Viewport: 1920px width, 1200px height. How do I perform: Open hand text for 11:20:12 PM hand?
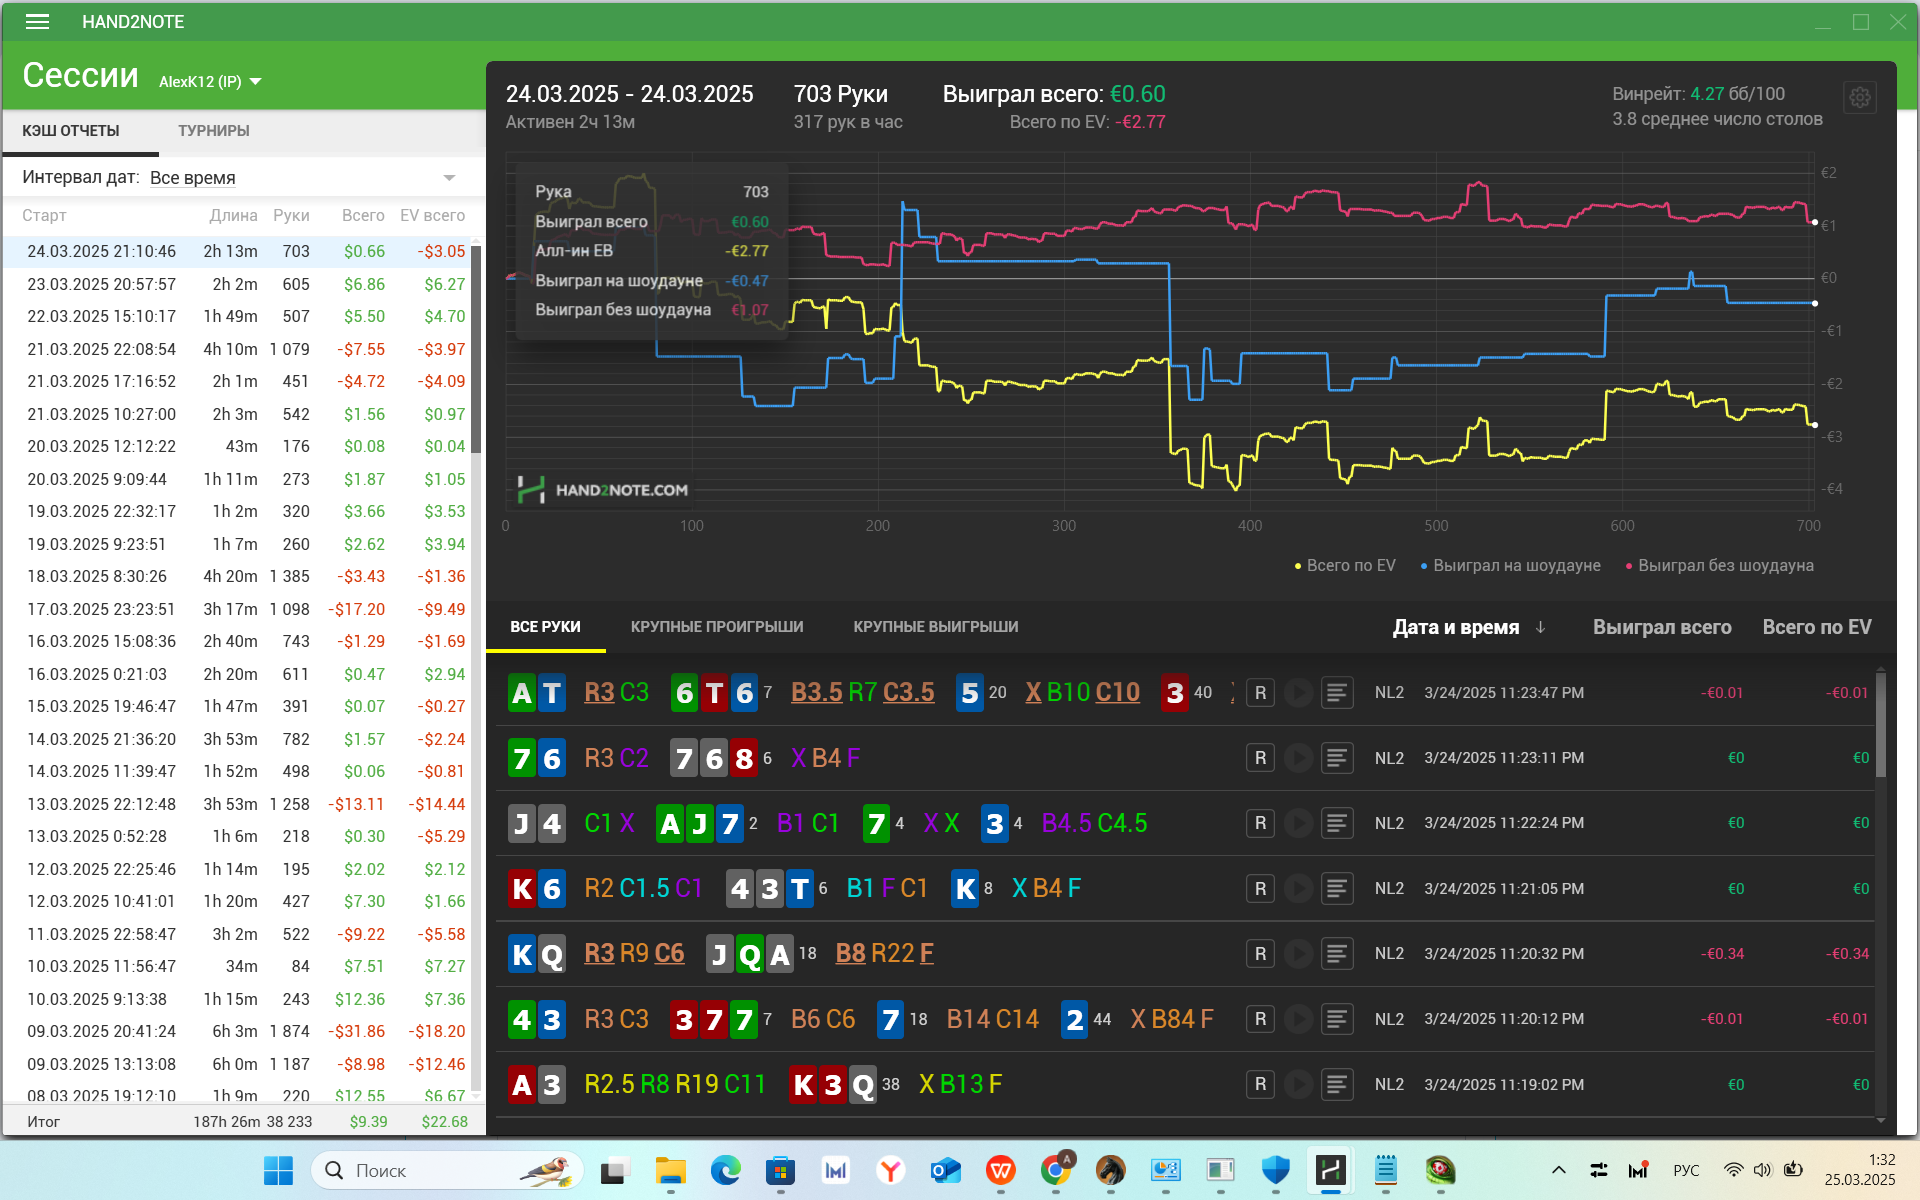coord(1336,1019)
